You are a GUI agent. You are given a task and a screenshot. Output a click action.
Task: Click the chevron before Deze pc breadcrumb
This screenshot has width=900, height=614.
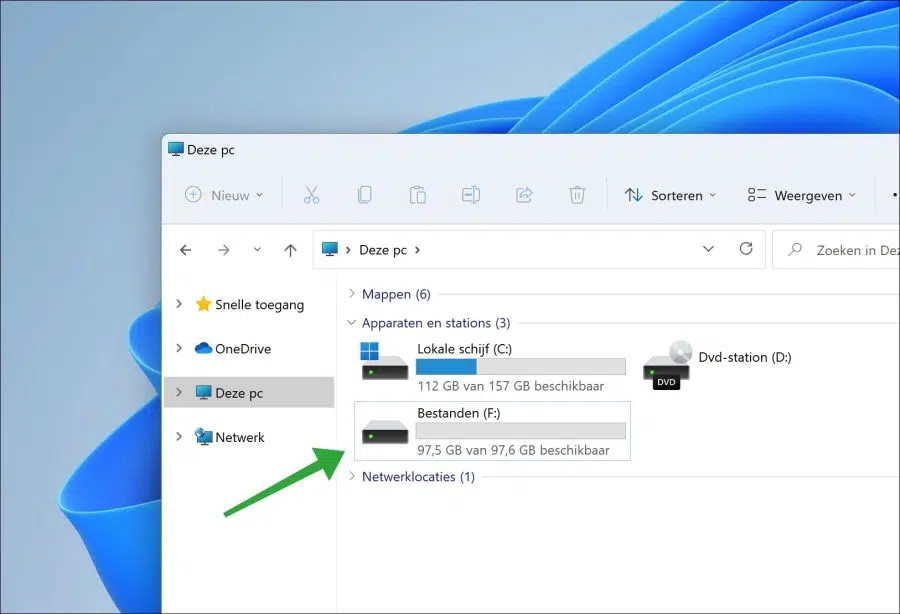tap(348, 250)
